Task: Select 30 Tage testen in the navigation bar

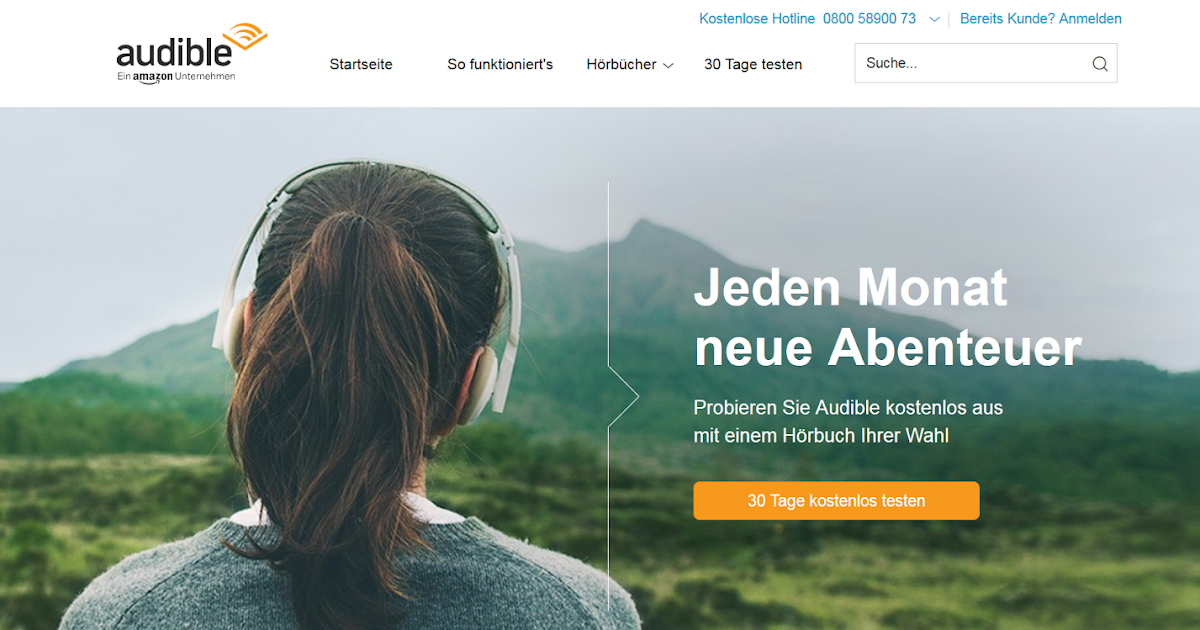Action: tap(753, 64)
